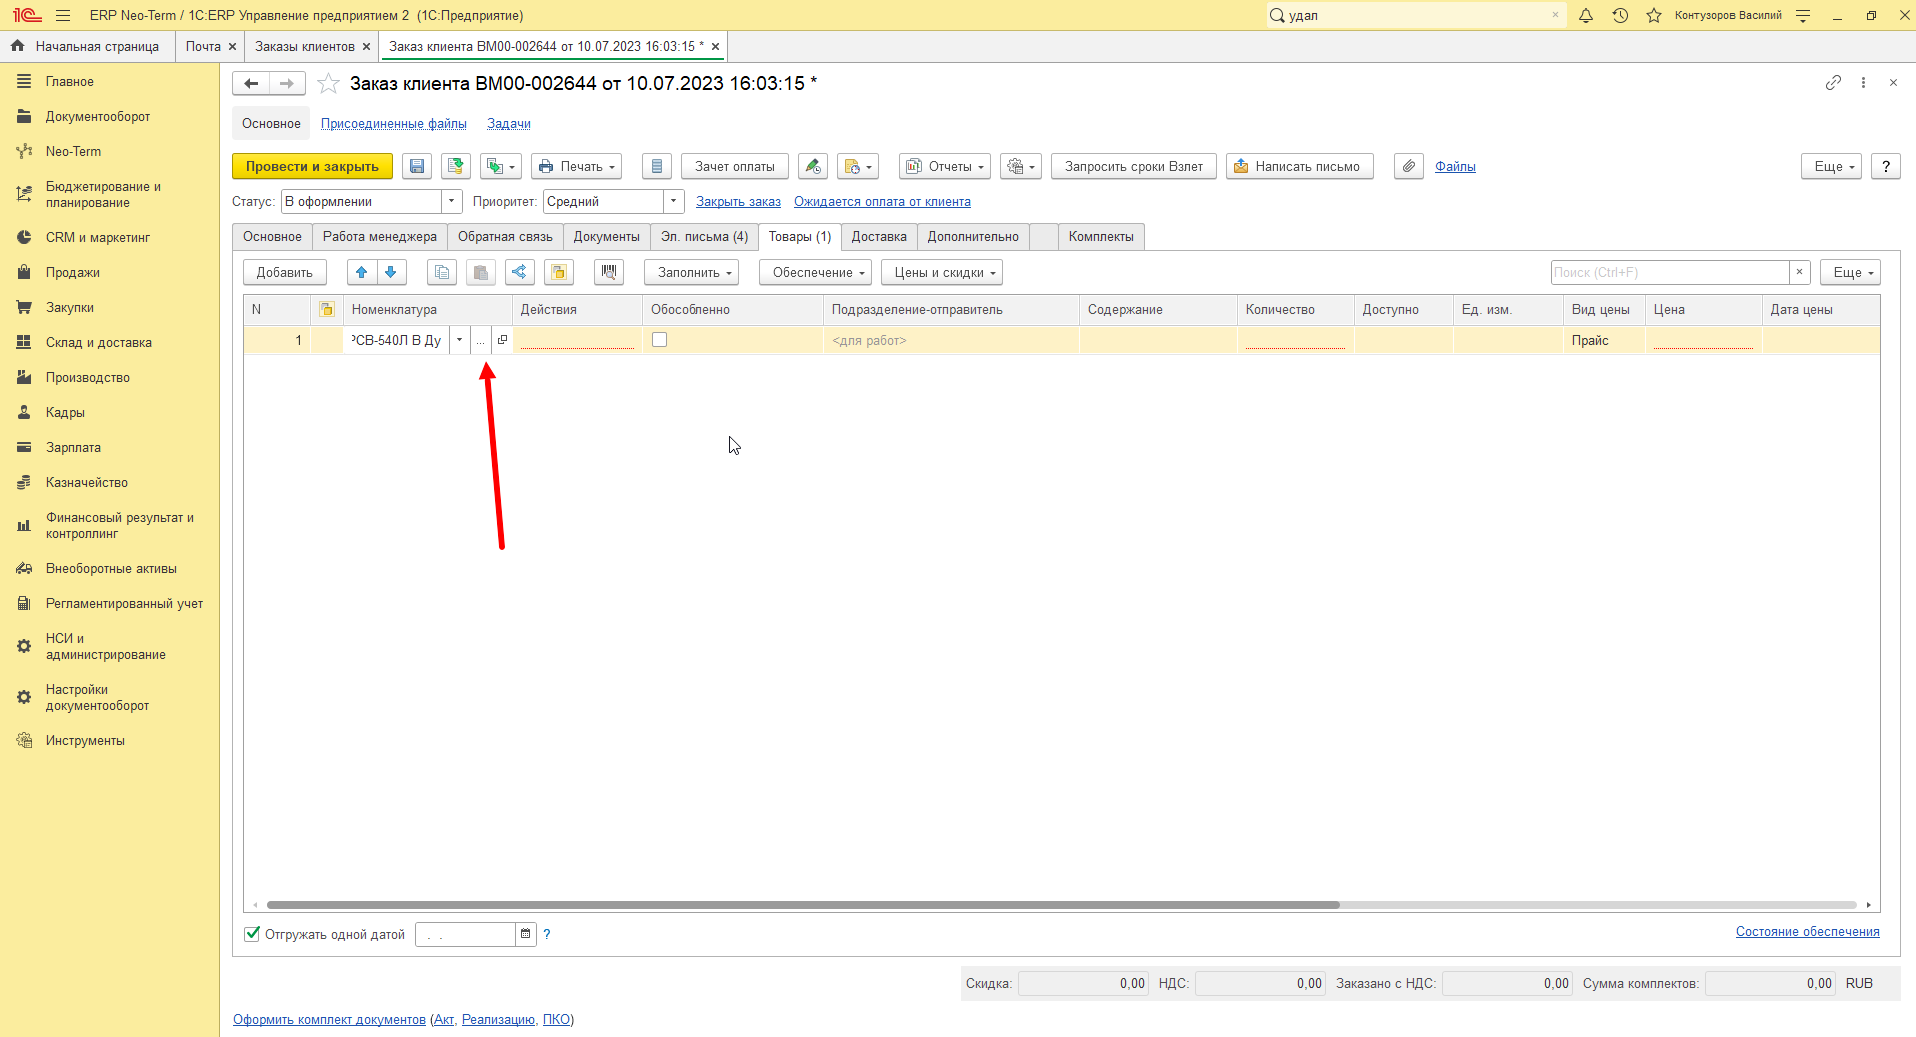Move row up with the blue up arrow
Image resolution: width=1916 pixels, height=1037 pixels.
pos(362,272)
